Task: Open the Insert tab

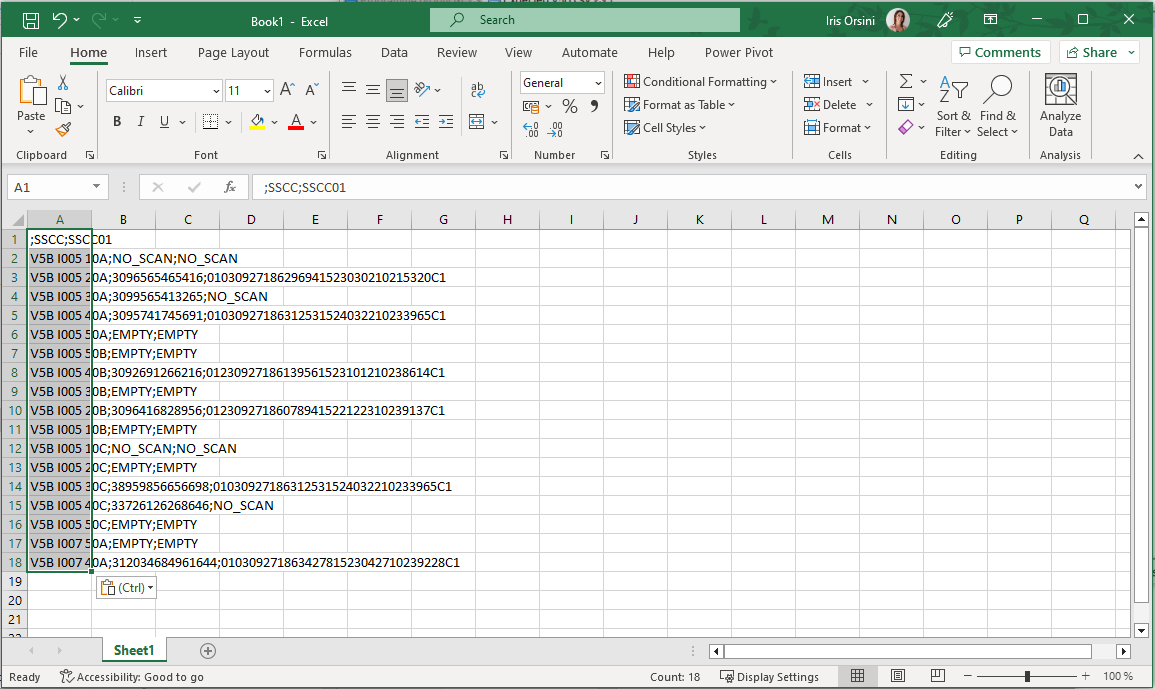Action: pyautogui.click(x=150, y=52)
